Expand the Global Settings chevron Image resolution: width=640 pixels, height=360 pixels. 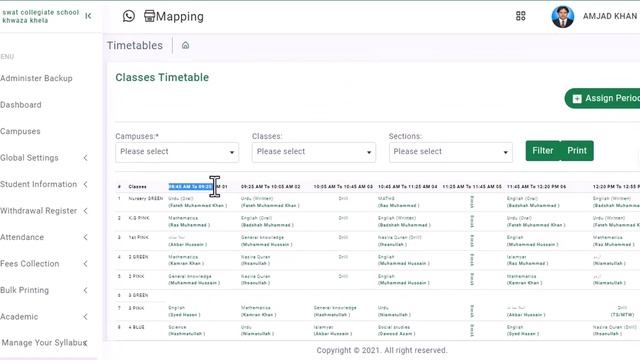coord(85,158)
